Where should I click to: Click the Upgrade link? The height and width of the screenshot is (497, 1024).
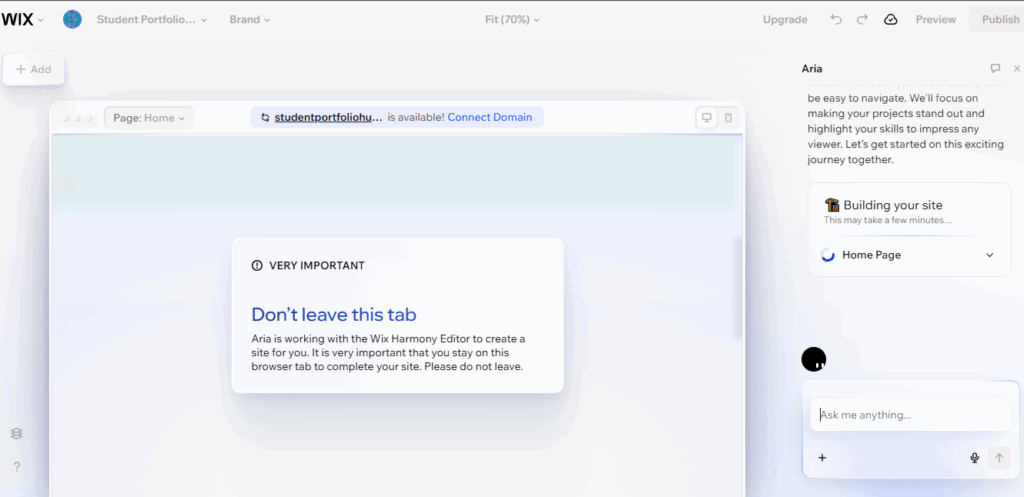coord(785,20)
